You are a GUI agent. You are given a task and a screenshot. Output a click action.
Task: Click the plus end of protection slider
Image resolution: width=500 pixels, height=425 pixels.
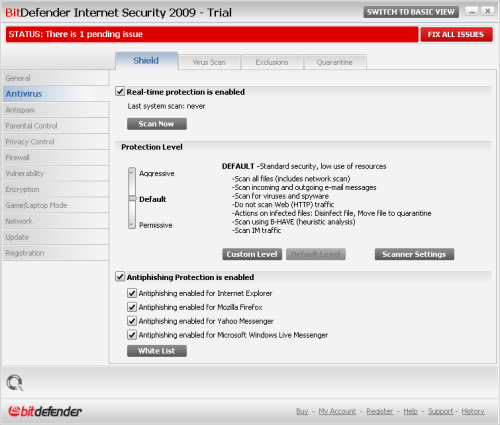132,172
